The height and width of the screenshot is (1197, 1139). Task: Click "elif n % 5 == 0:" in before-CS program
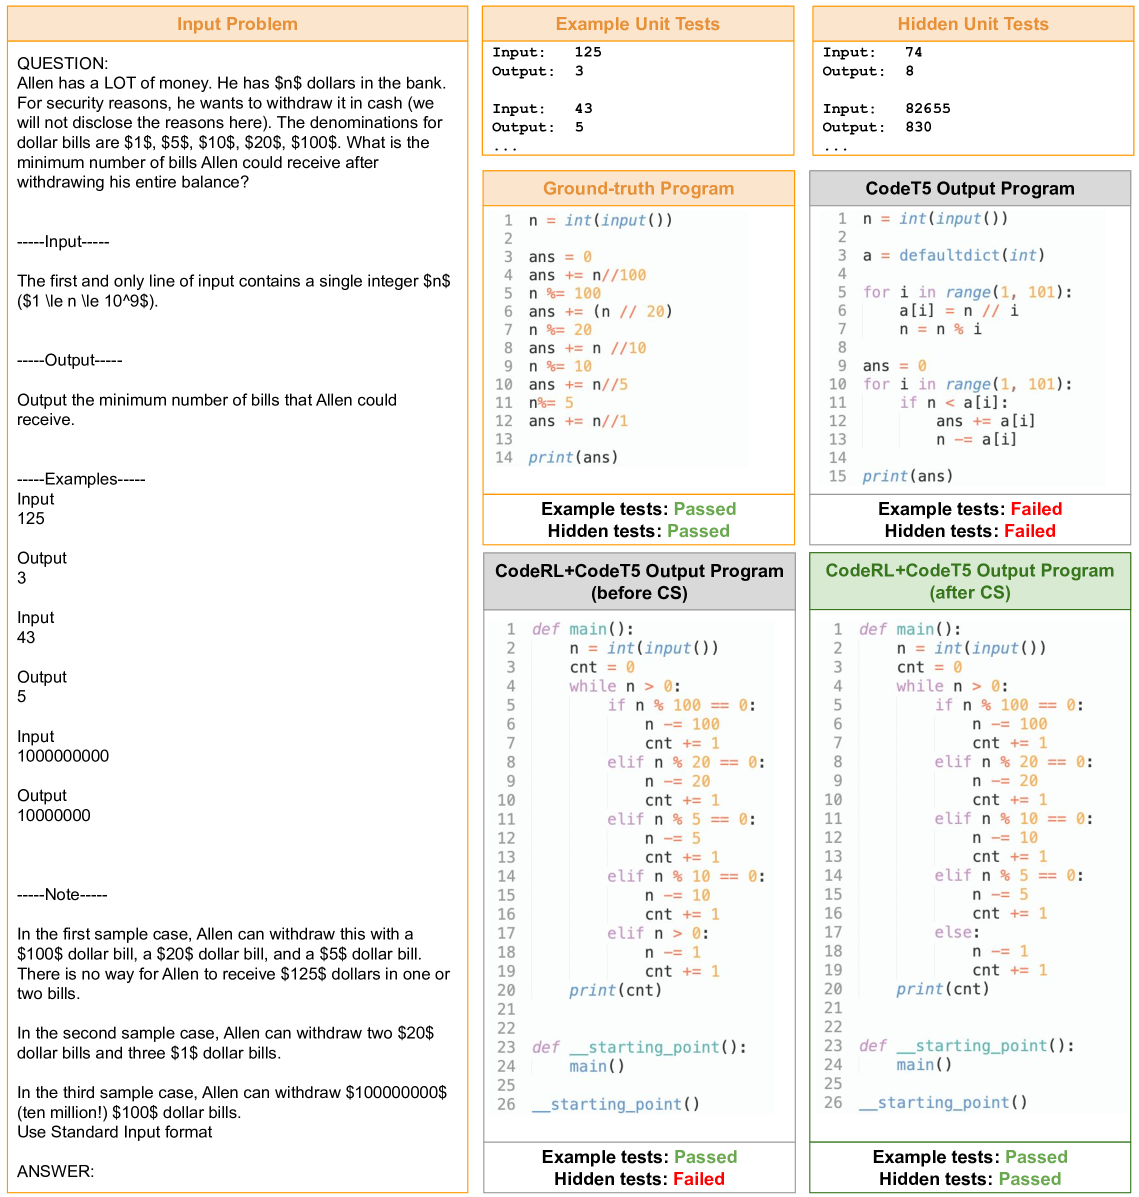tap(681, 819)
